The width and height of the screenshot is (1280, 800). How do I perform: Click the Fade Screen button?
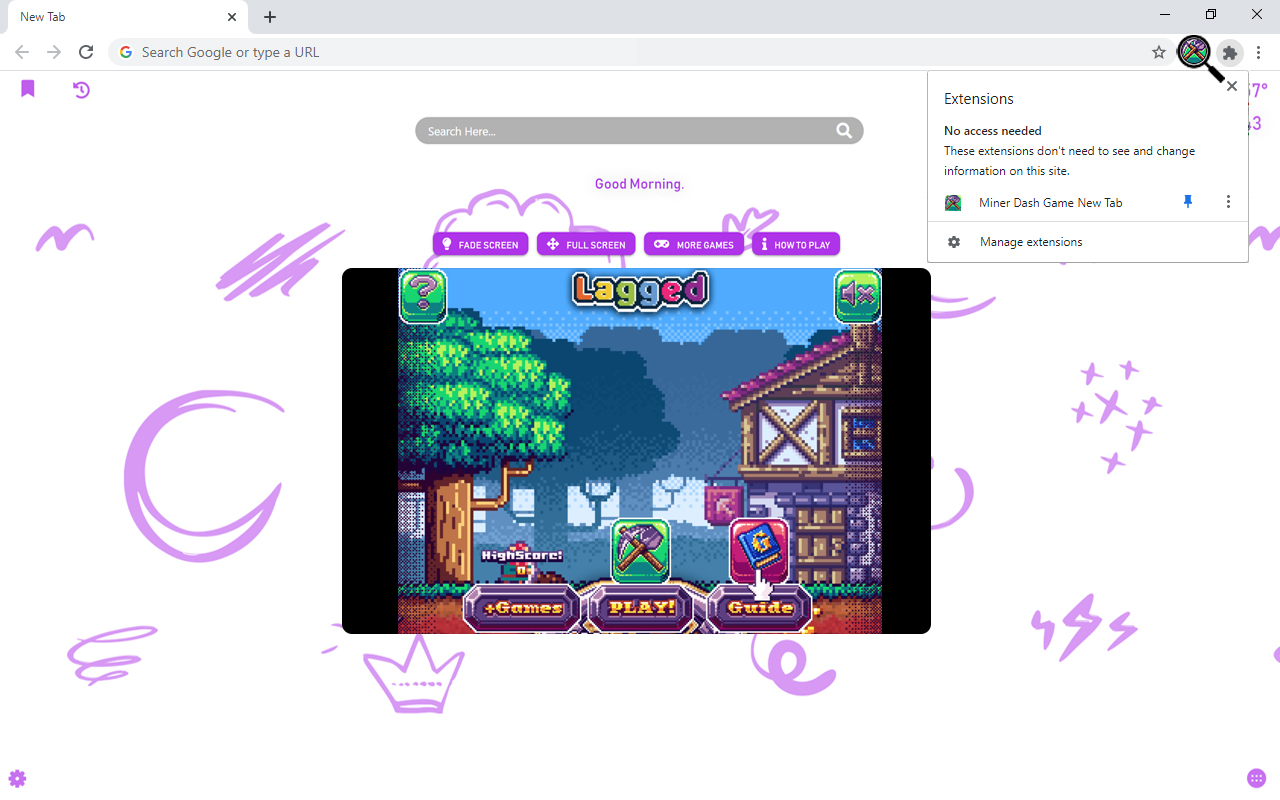(x=480, y=244)
